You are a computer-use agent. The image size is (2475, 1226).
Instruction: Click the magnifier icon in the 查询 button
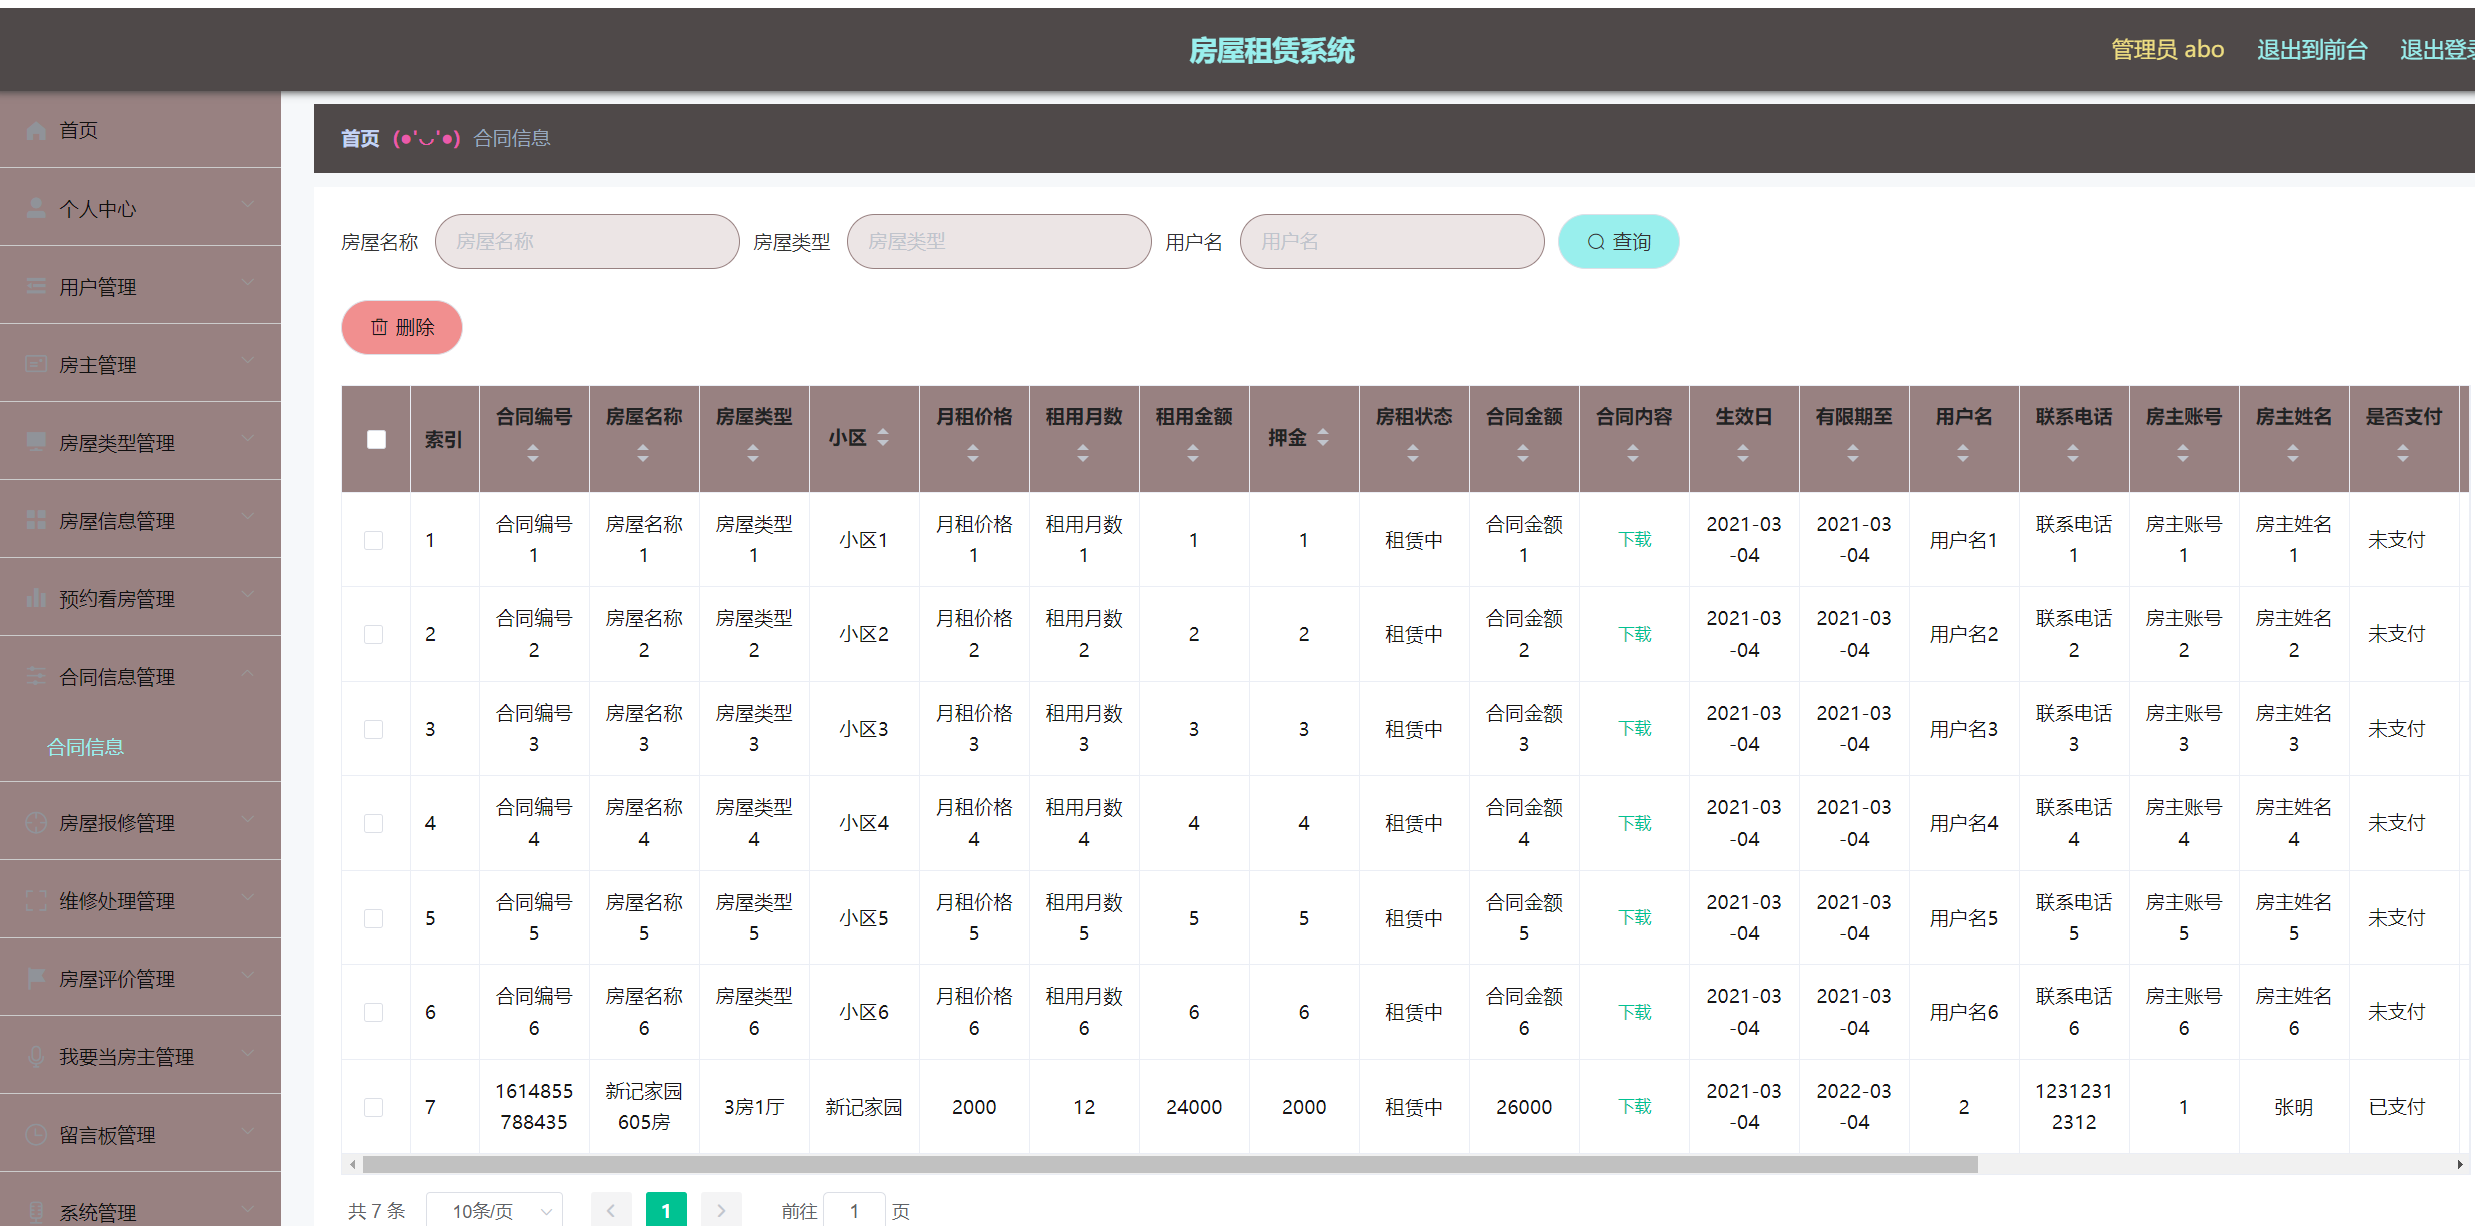[1596, 241]
